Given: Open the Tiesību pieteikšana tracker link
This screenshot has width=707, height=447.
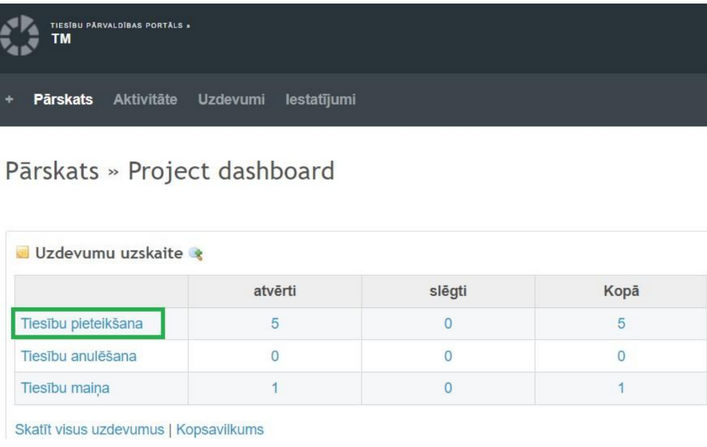Looking at the screenshot, I should (x=82, y=324).
